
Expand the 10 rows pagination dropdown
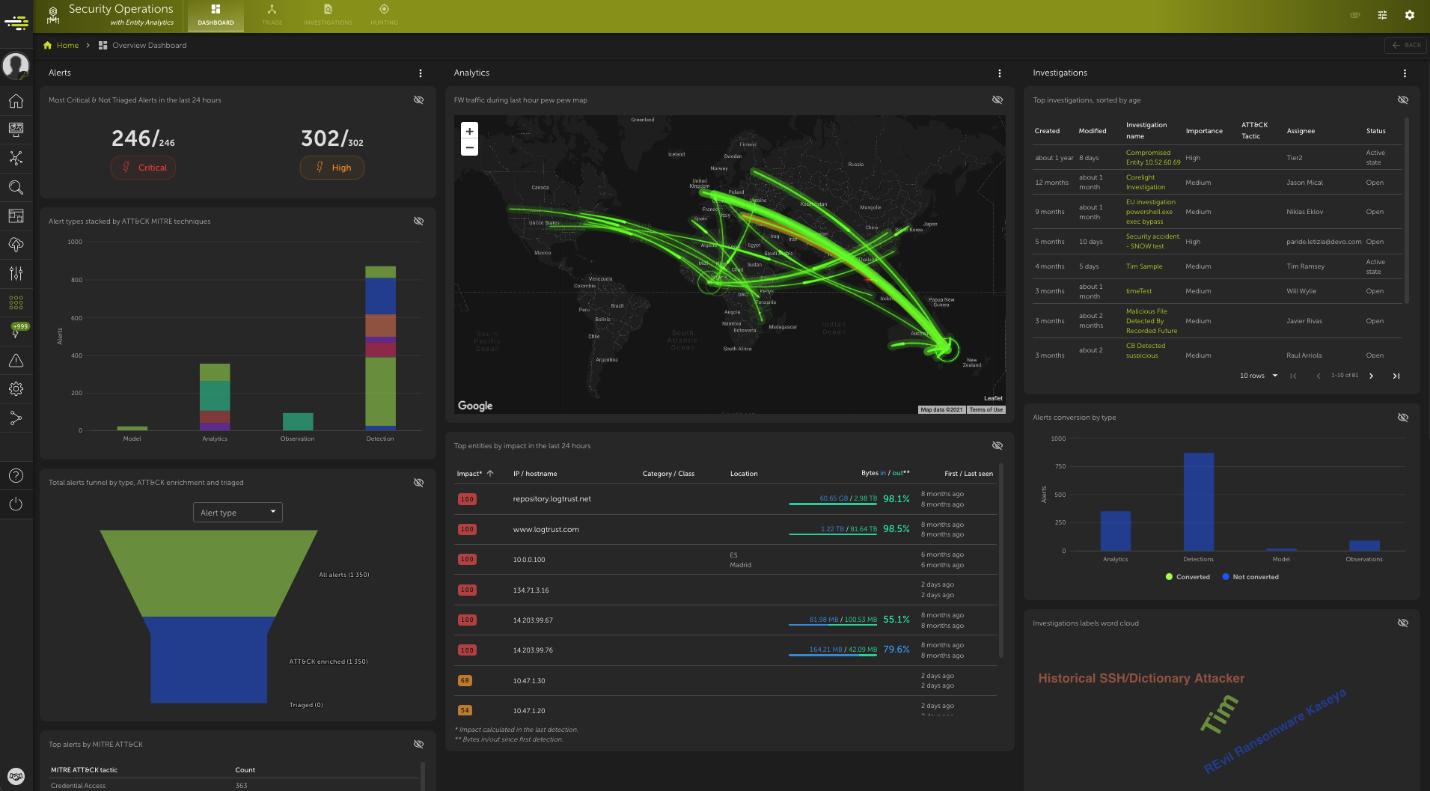1259,376
